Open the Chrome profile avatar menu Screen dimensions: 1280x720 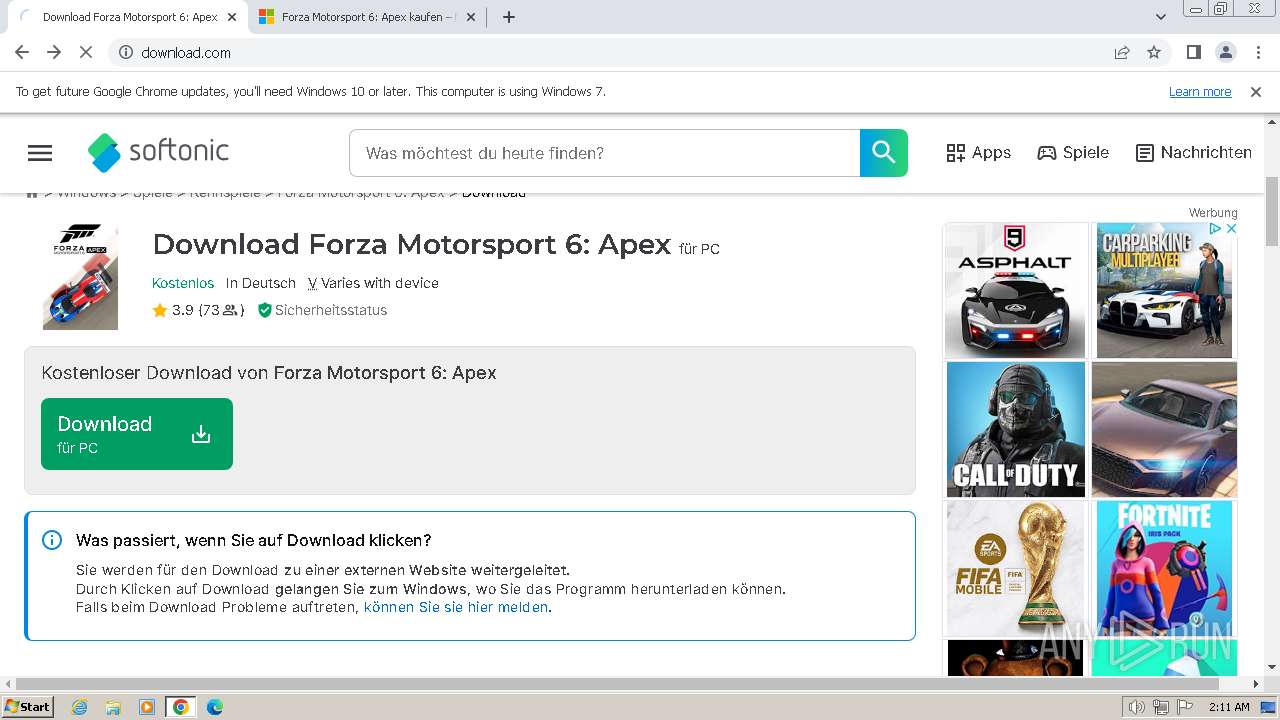click(x=1225, y=52)
